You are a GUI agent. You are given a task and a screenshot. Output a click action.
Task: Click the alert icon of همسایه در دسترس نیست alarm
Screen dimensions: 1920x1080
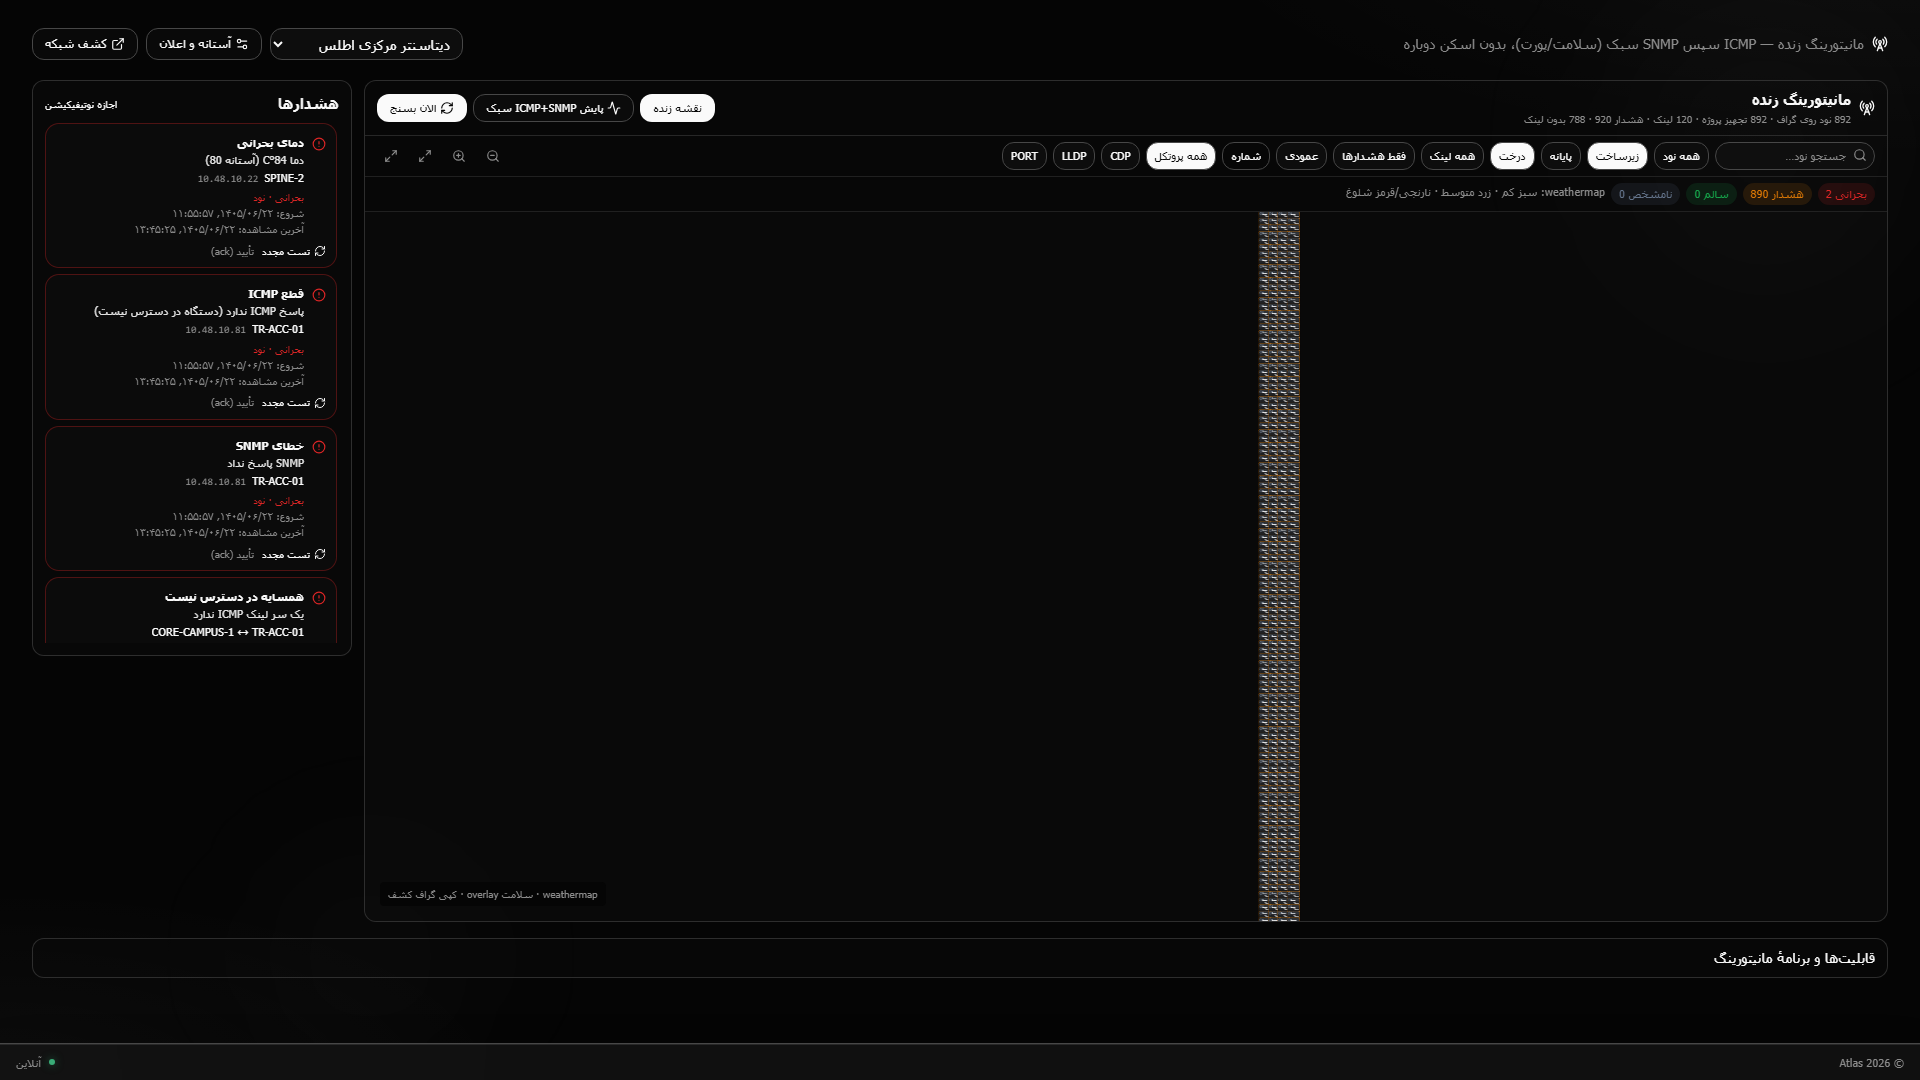[x=319, y=598]
